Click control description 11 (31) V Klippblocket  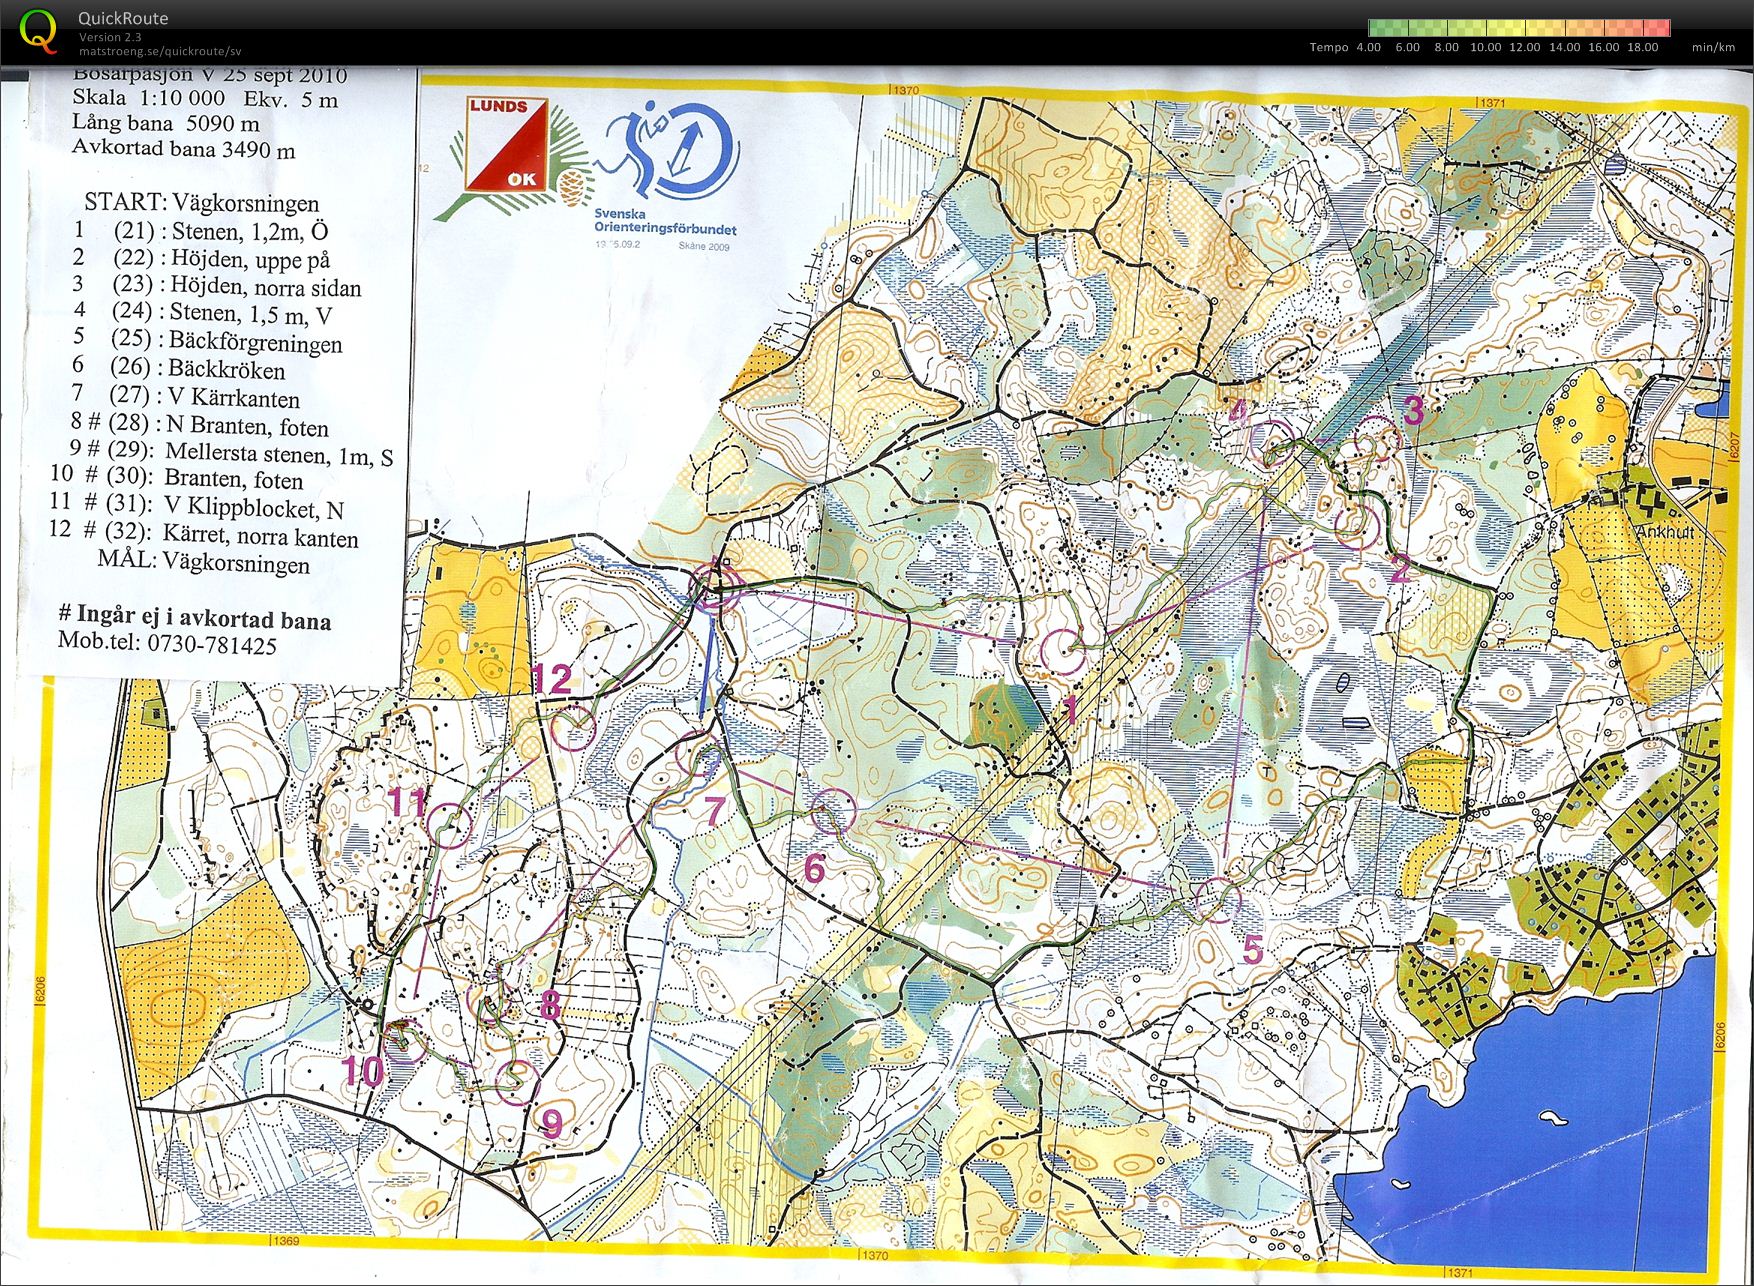pyautogui.click(x=196, y=508)
